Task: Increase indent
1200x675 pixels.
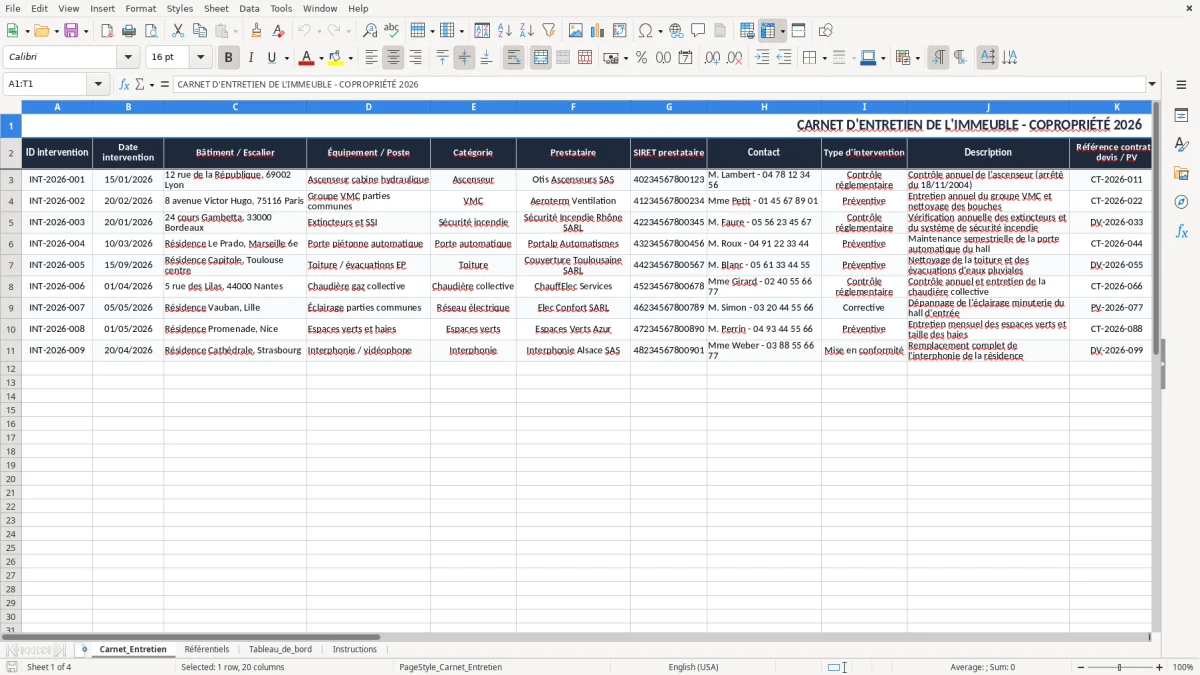Action: coord(762,58)
